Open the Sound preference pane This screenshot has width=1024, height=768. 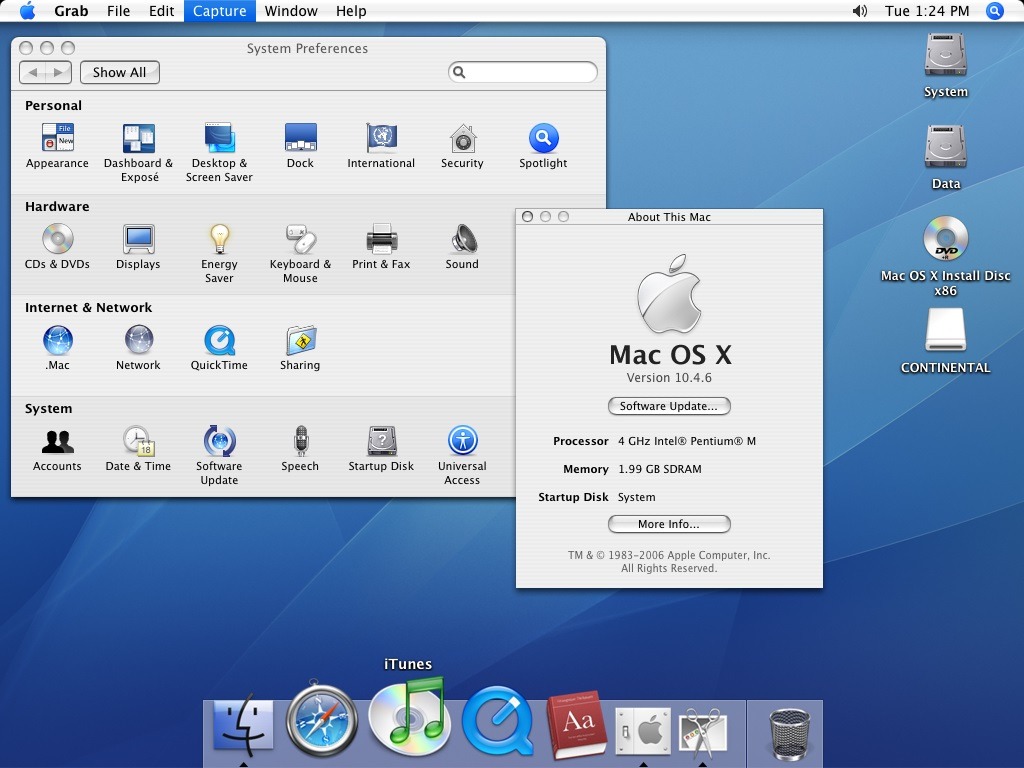[x=461, y=237]
